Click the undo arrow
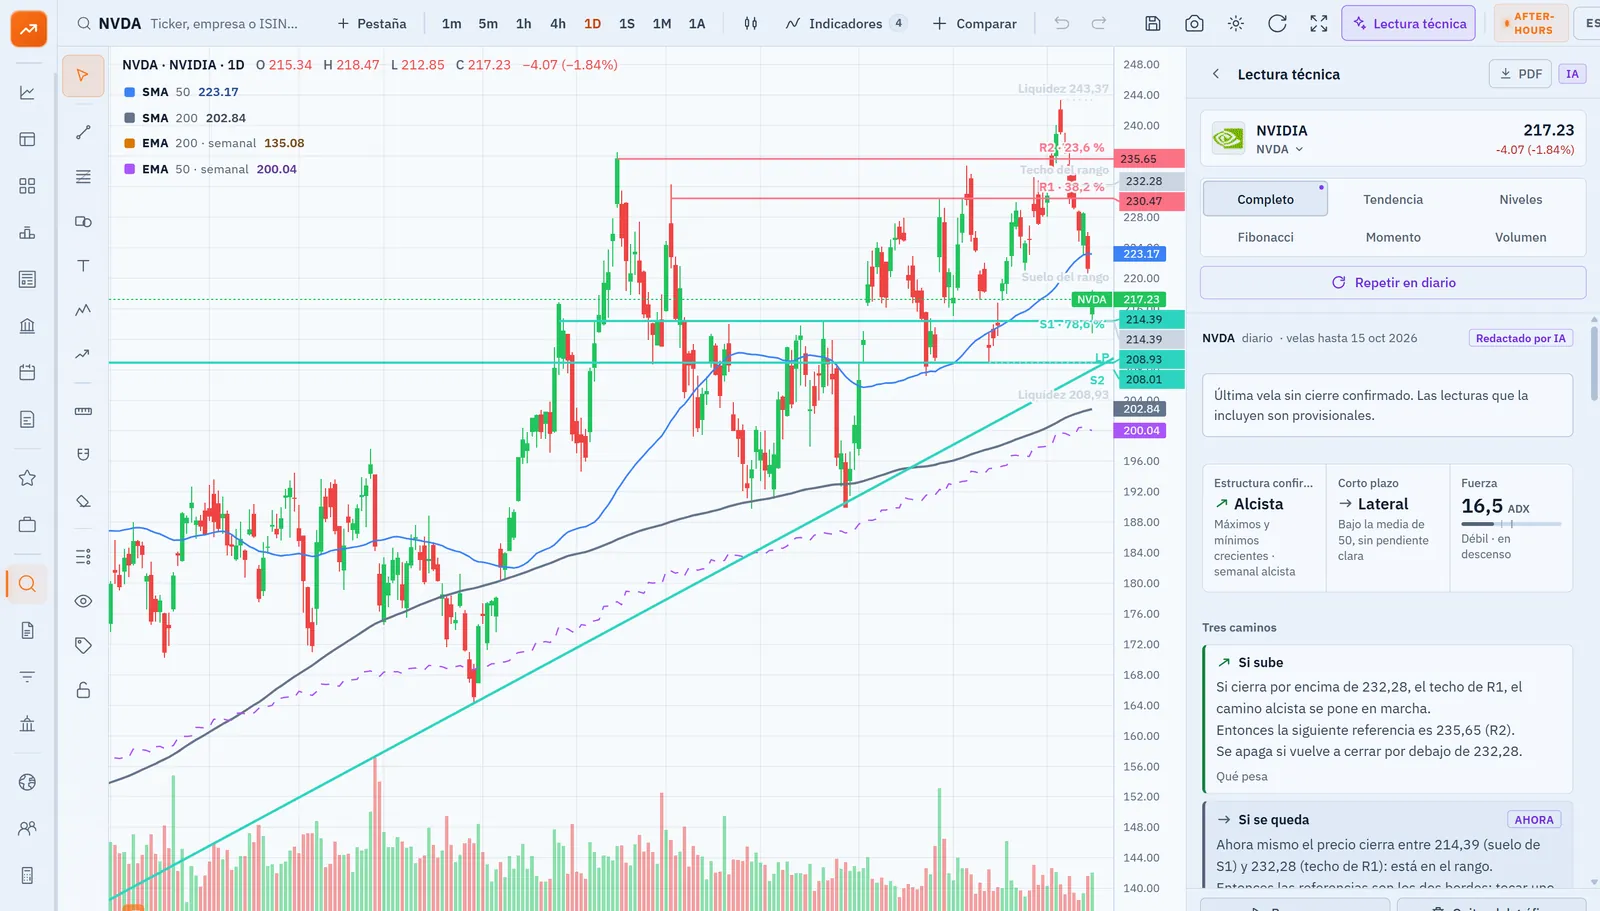This screenshot has height=911, width=1600. (1062, 23)
